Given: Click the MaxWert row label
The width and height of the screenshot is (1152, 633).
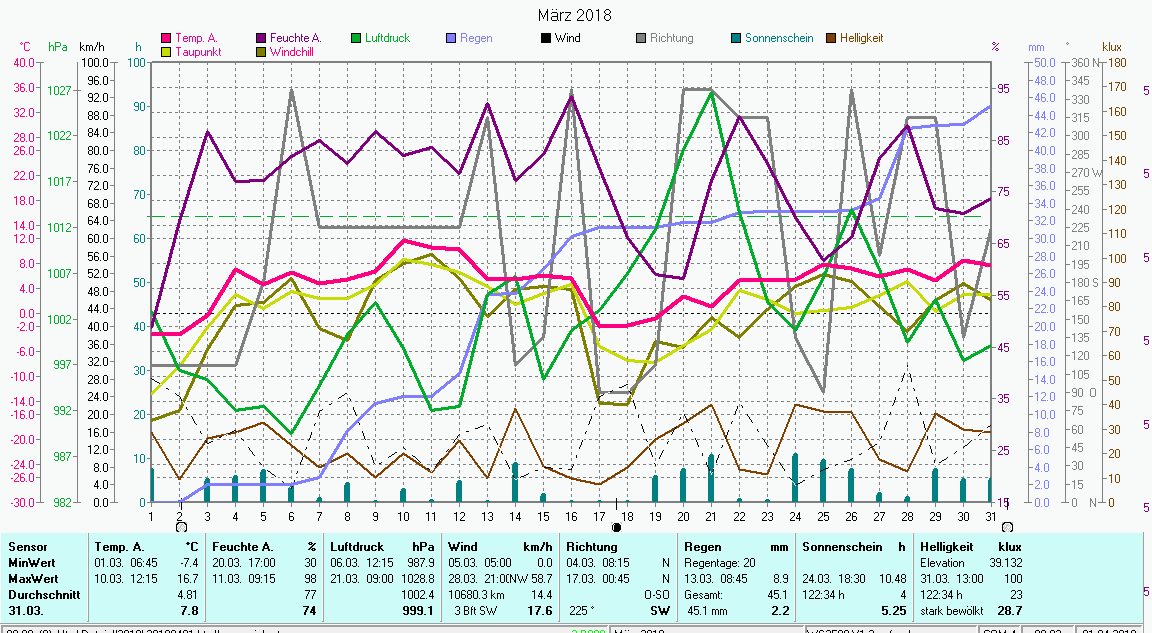Looking at the screenshot, I should pos(32,577).
